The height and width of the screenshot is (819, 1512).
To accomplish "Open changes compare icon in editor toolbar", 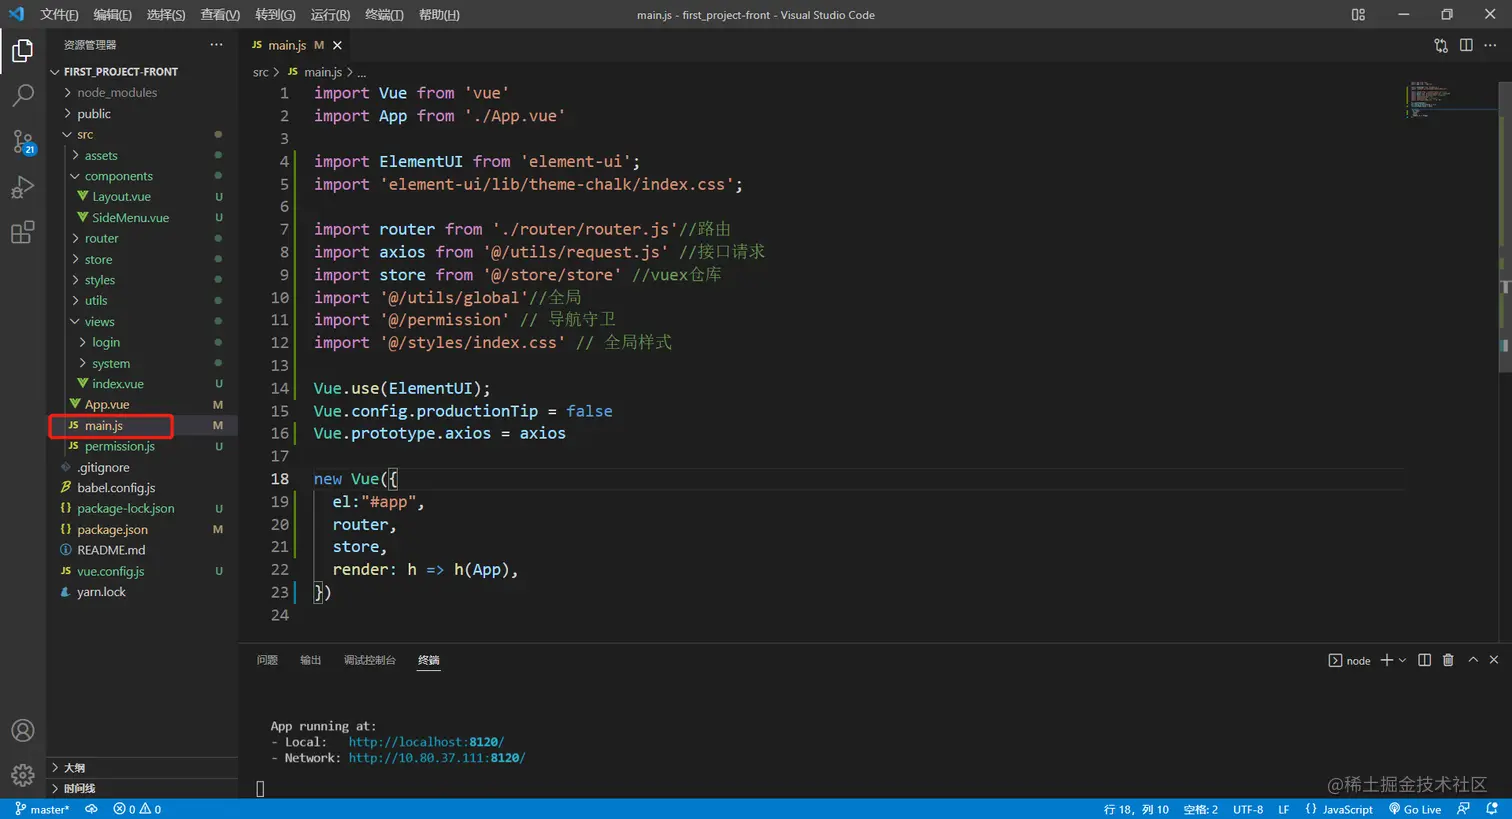I will point(1441,45).
